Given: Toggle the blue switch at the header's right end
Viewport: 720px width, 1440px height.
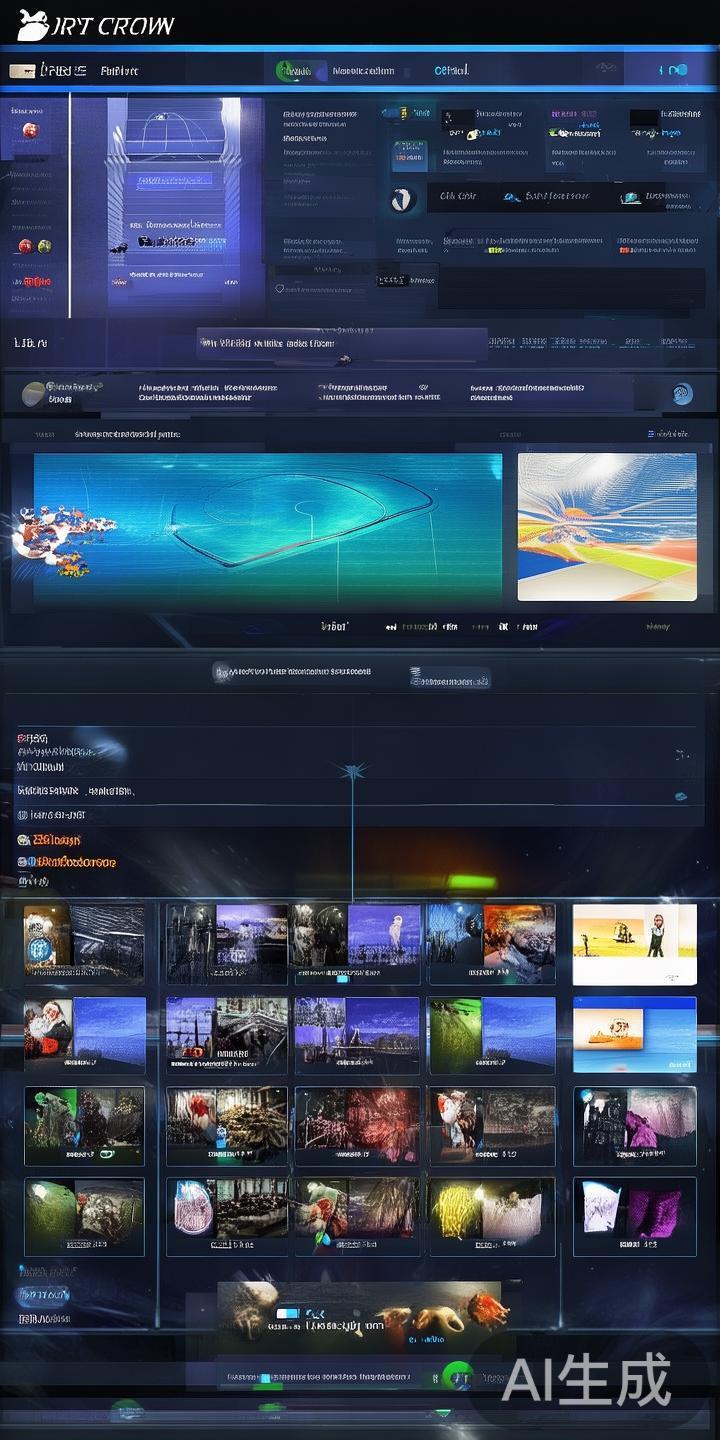Looking at the screenshot, I should click(x=673, y=70).
